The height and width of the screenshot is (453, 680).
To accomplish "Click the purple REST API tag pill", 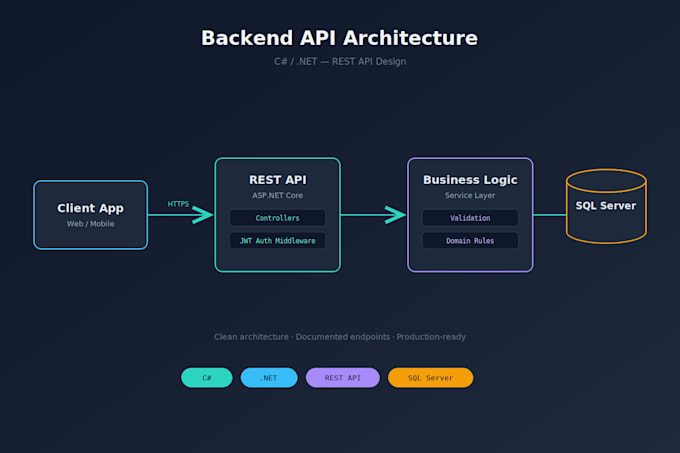I will (x=343, y=378).
